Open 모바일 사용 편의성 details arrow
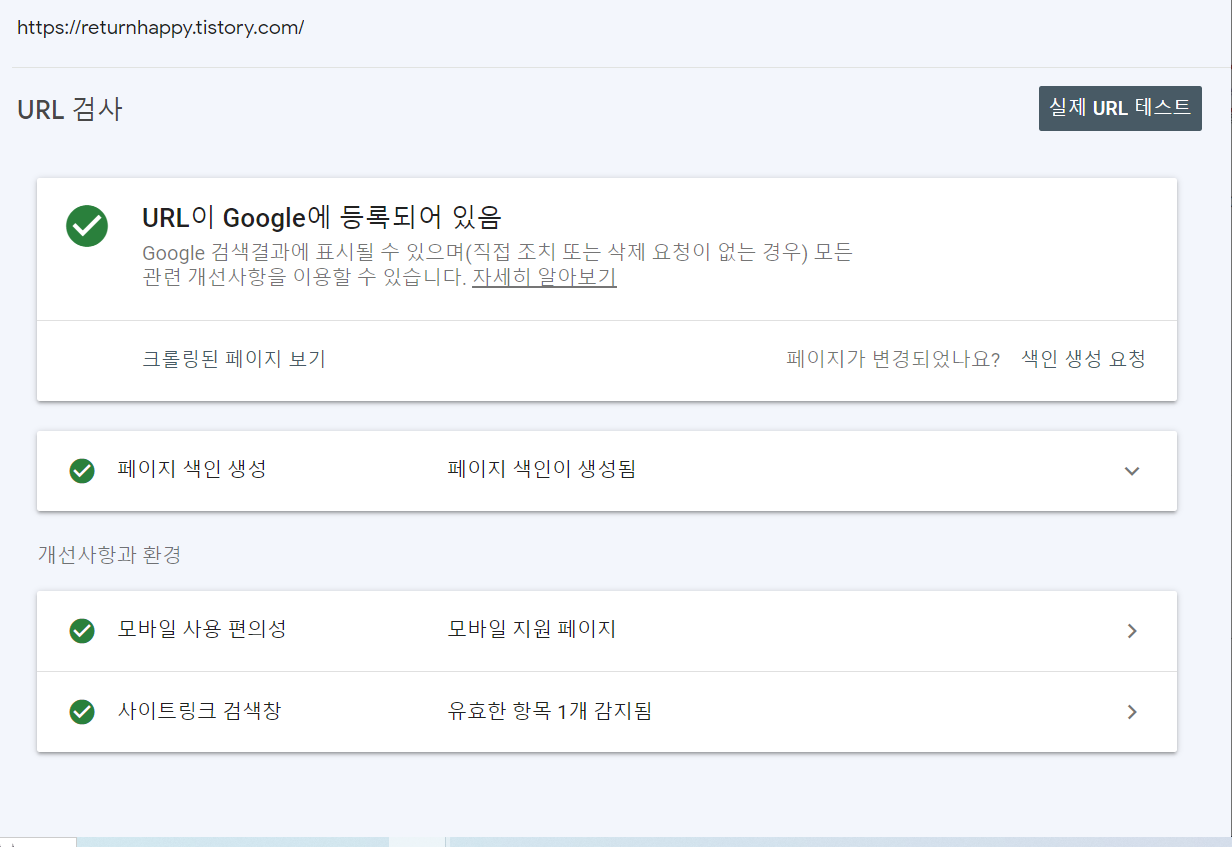Viewport: 1232px width, 847px height. (x=1132, y=631)
